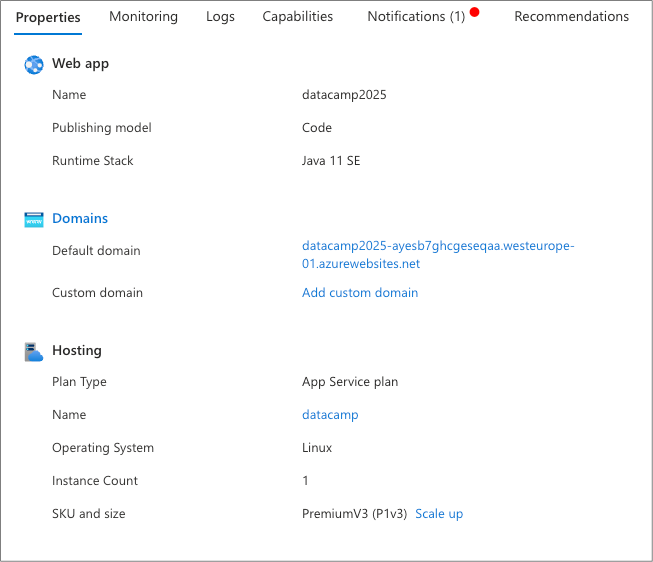Click the Hosting server cloud icon
Viewport: 653px width, 562px height.
(x=34, y=352)
